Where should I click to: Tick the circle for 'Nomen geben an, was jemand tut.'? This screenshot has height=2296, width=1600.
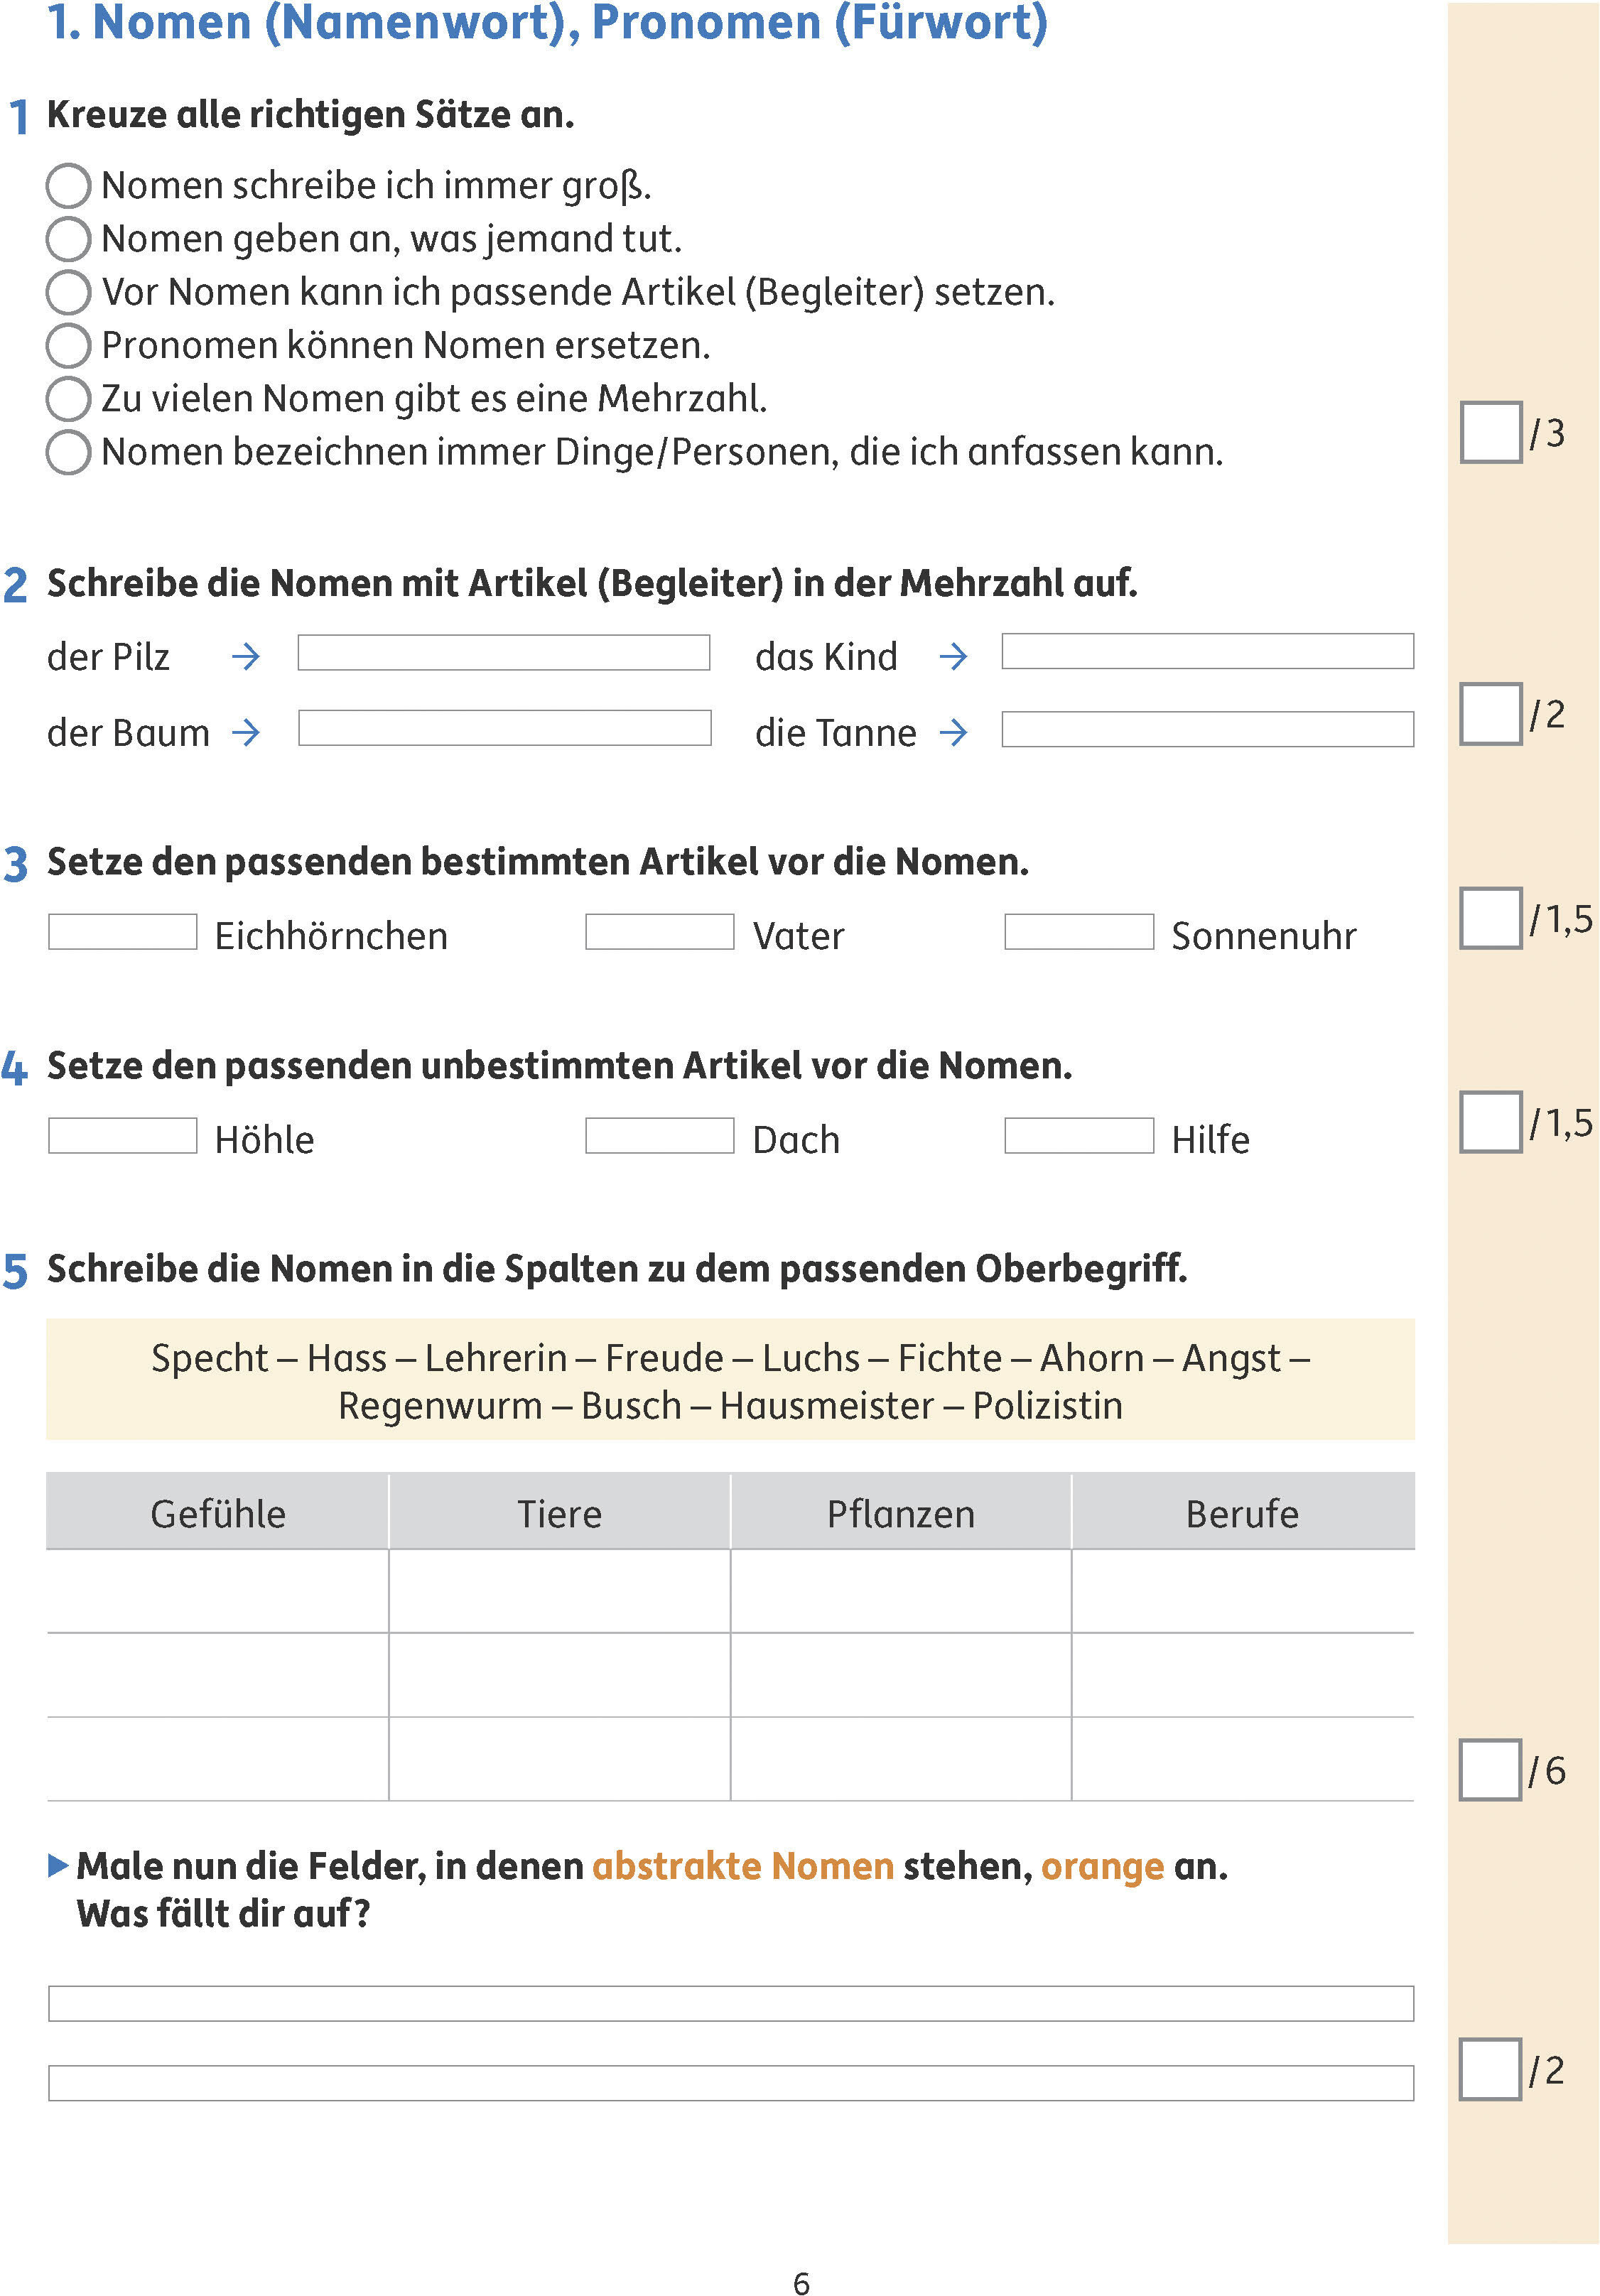69,239
